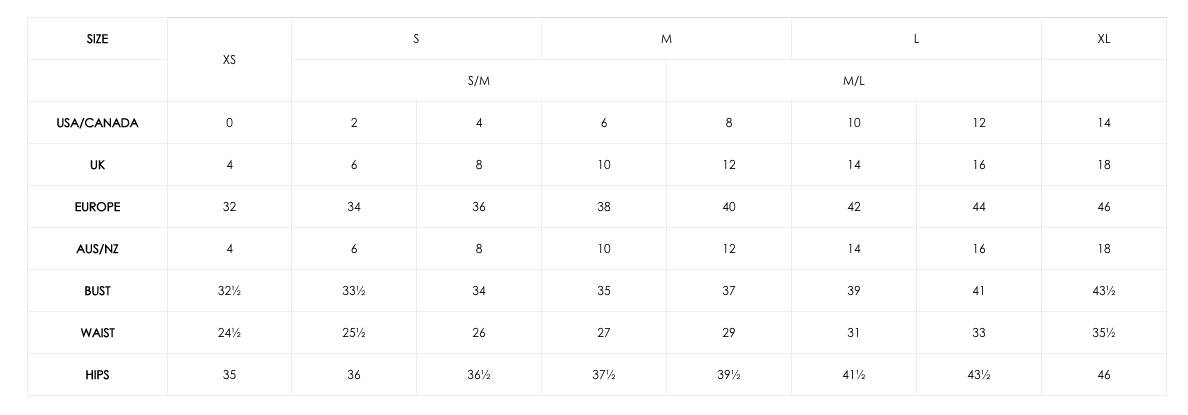Select the BUST row label

(98, 291)
